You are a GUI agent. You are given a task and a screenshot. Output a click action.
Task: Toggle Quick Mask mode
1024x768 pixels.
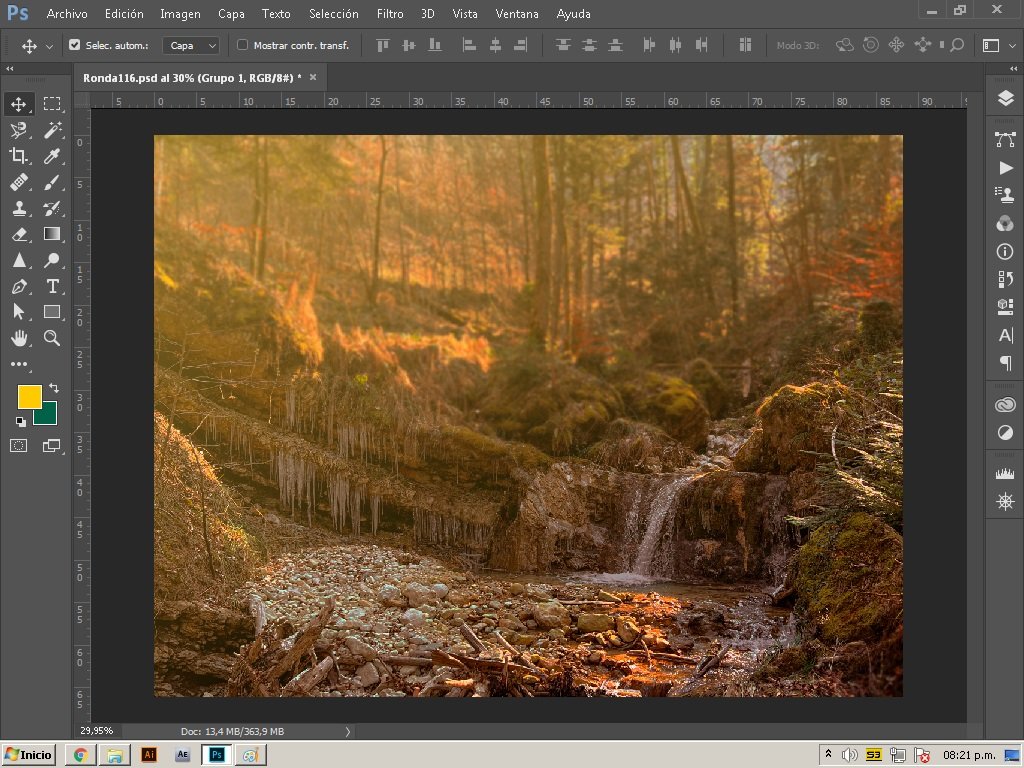point(18,445)
